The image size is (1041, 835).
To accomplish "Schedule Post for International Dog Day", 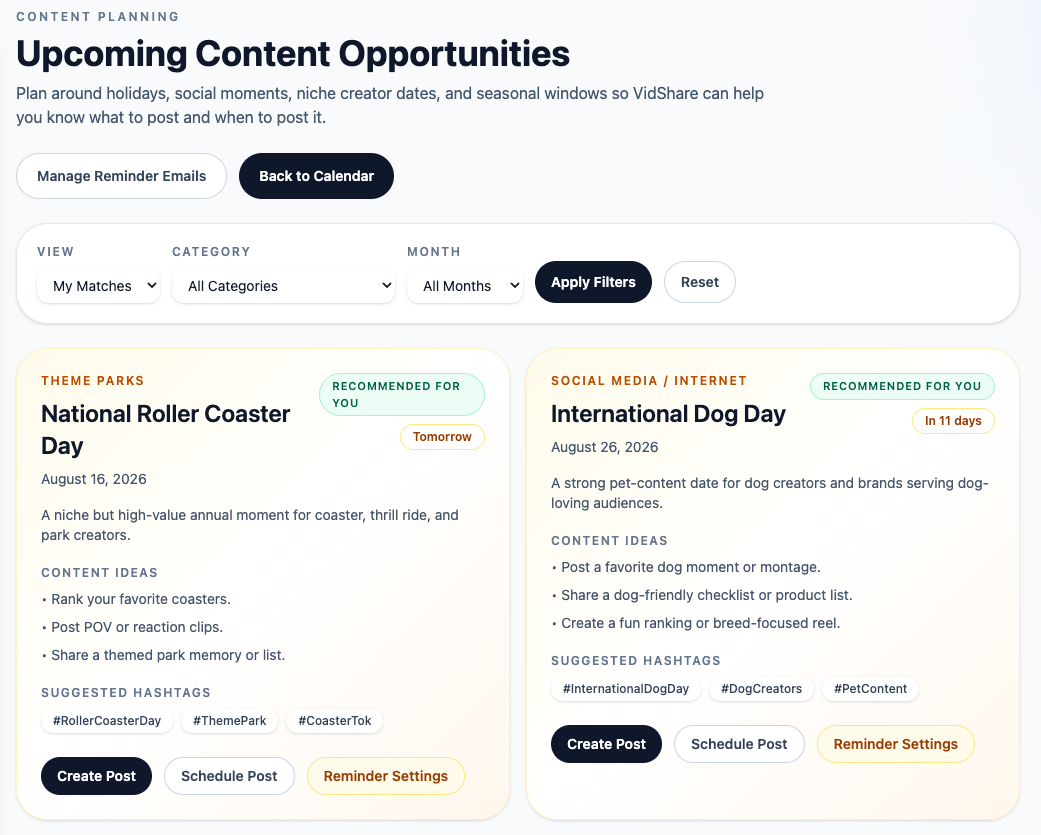I will (x=739, y=744).
